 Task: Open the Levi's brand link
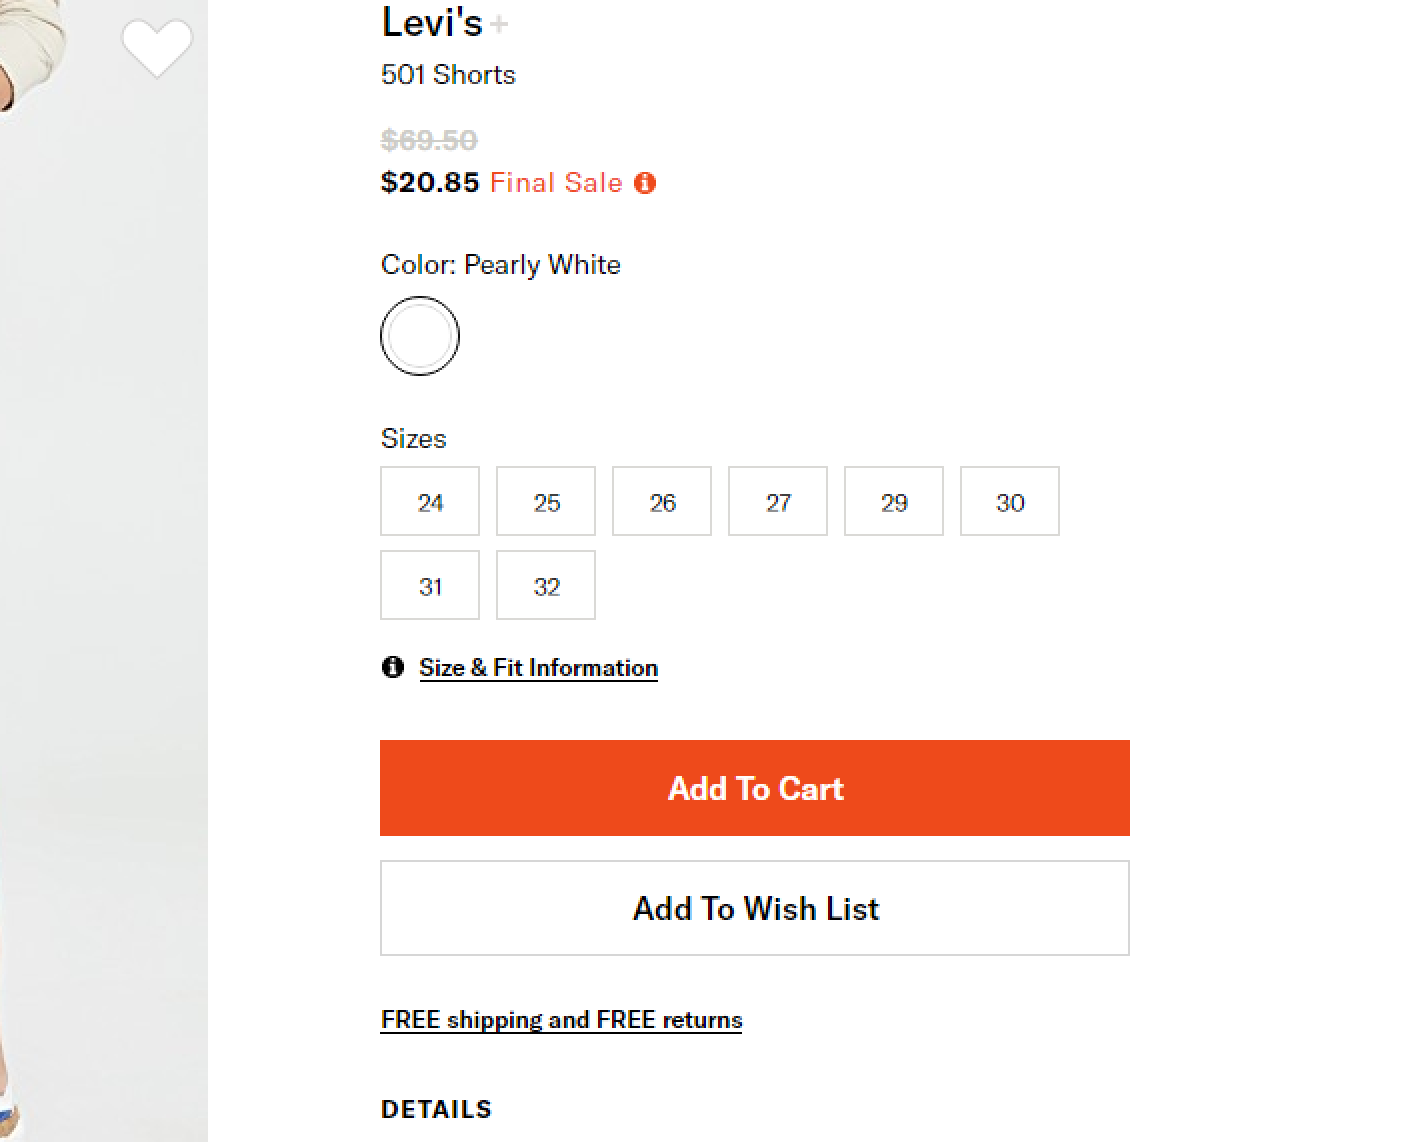tap(431, 23)
